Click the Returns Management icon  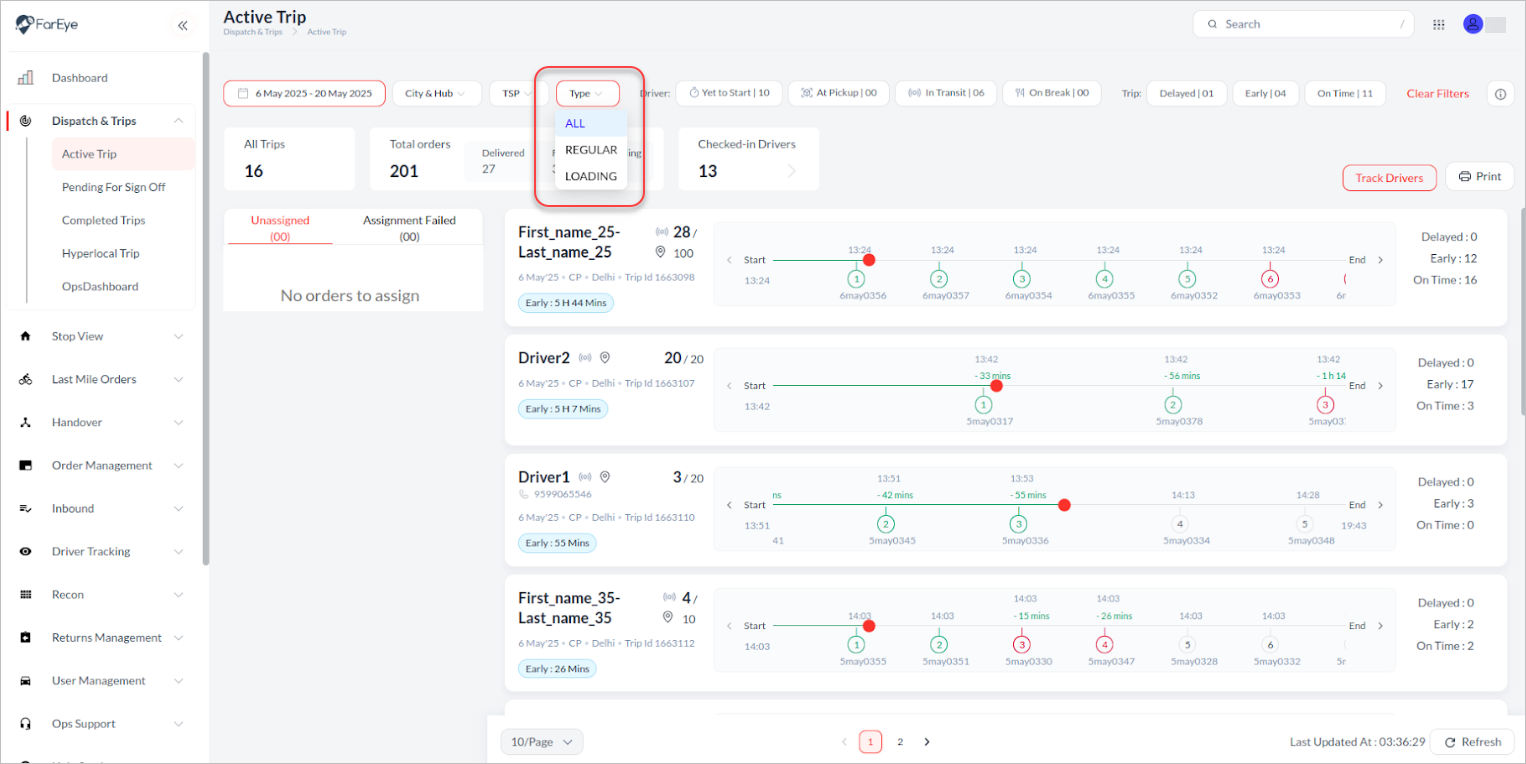point(26,637)
